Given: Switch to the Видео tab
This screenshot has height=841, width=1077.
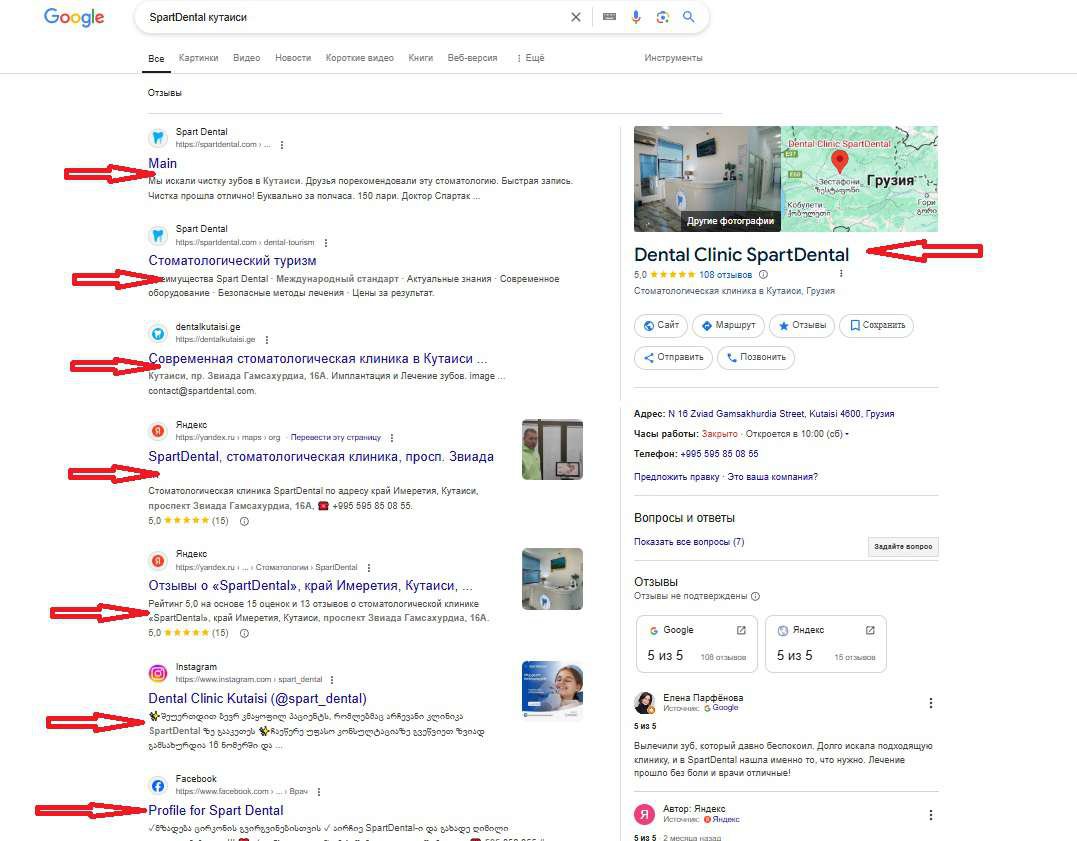Looking at the screenshot, I should tap(246, 57).
